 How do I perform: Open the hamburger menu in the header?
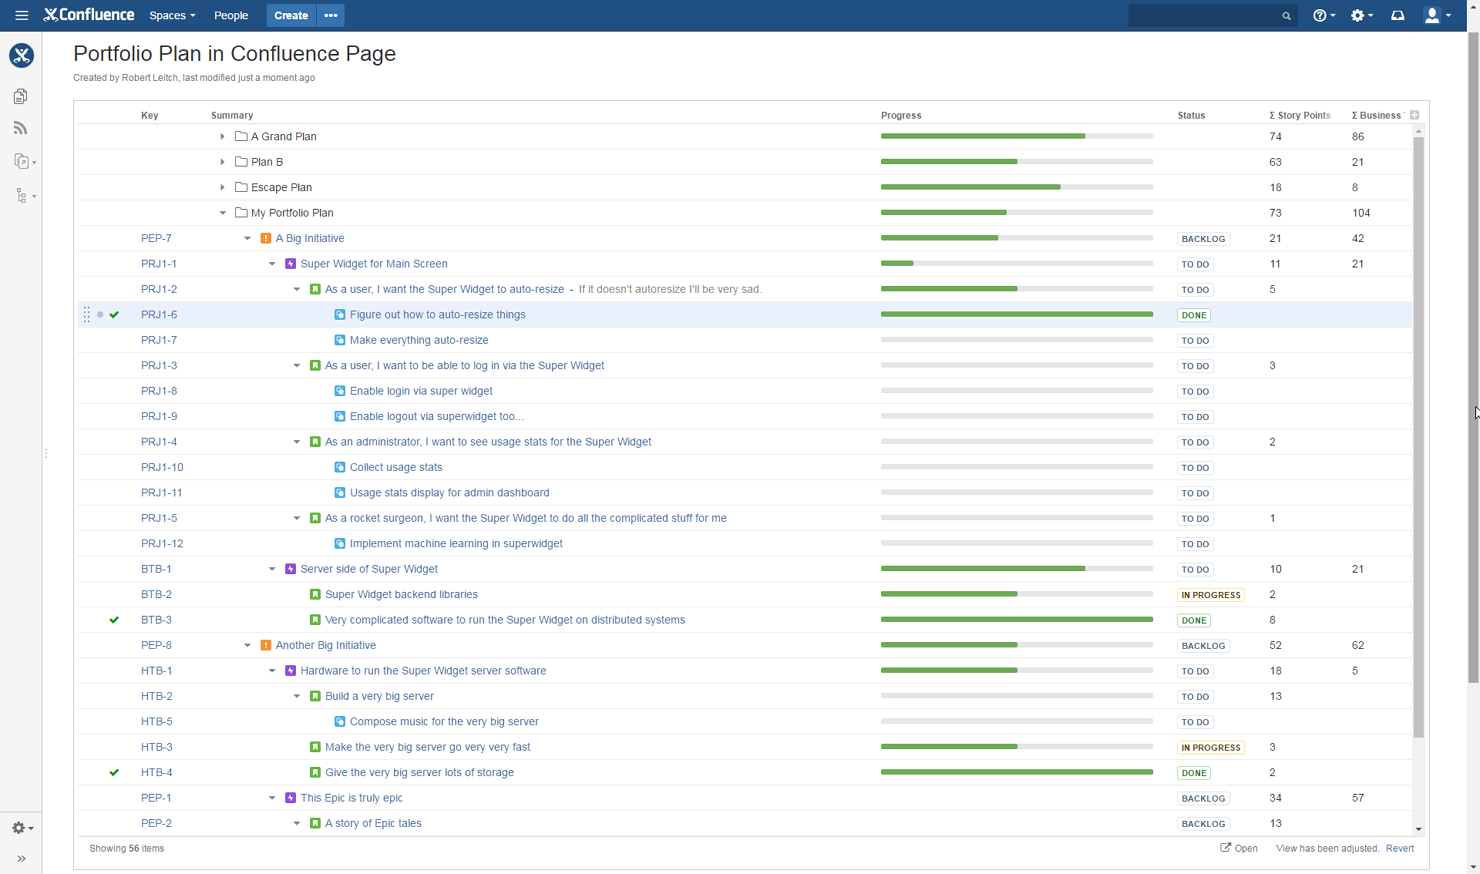pyautogui.click(x=21, y=15)
